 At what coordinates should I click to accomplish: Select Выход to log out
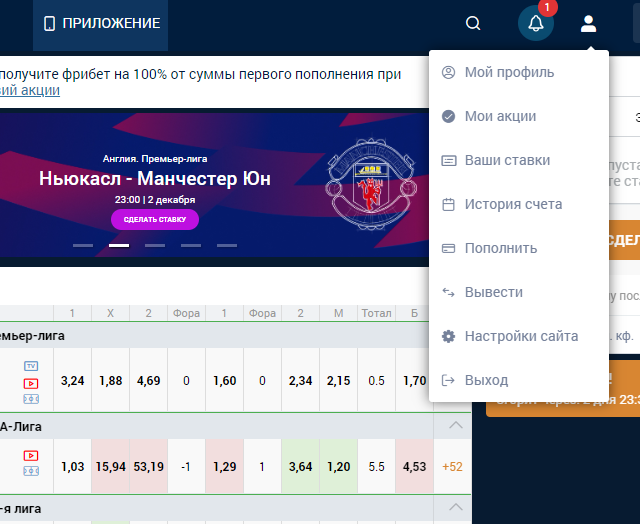(x=519, y=380)
